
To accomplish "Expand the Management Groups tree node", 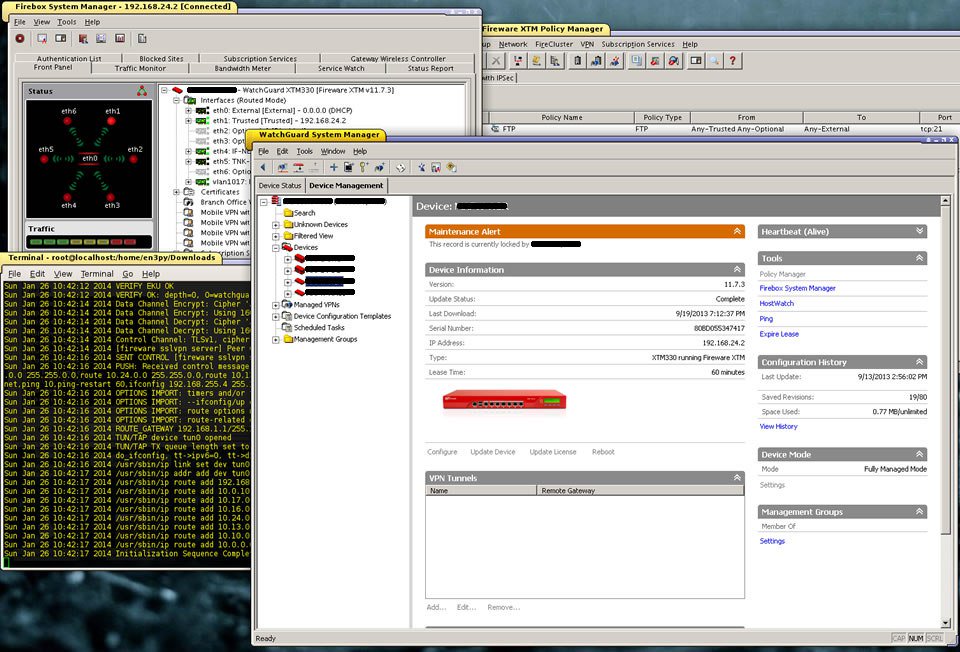I will [276, 340].
